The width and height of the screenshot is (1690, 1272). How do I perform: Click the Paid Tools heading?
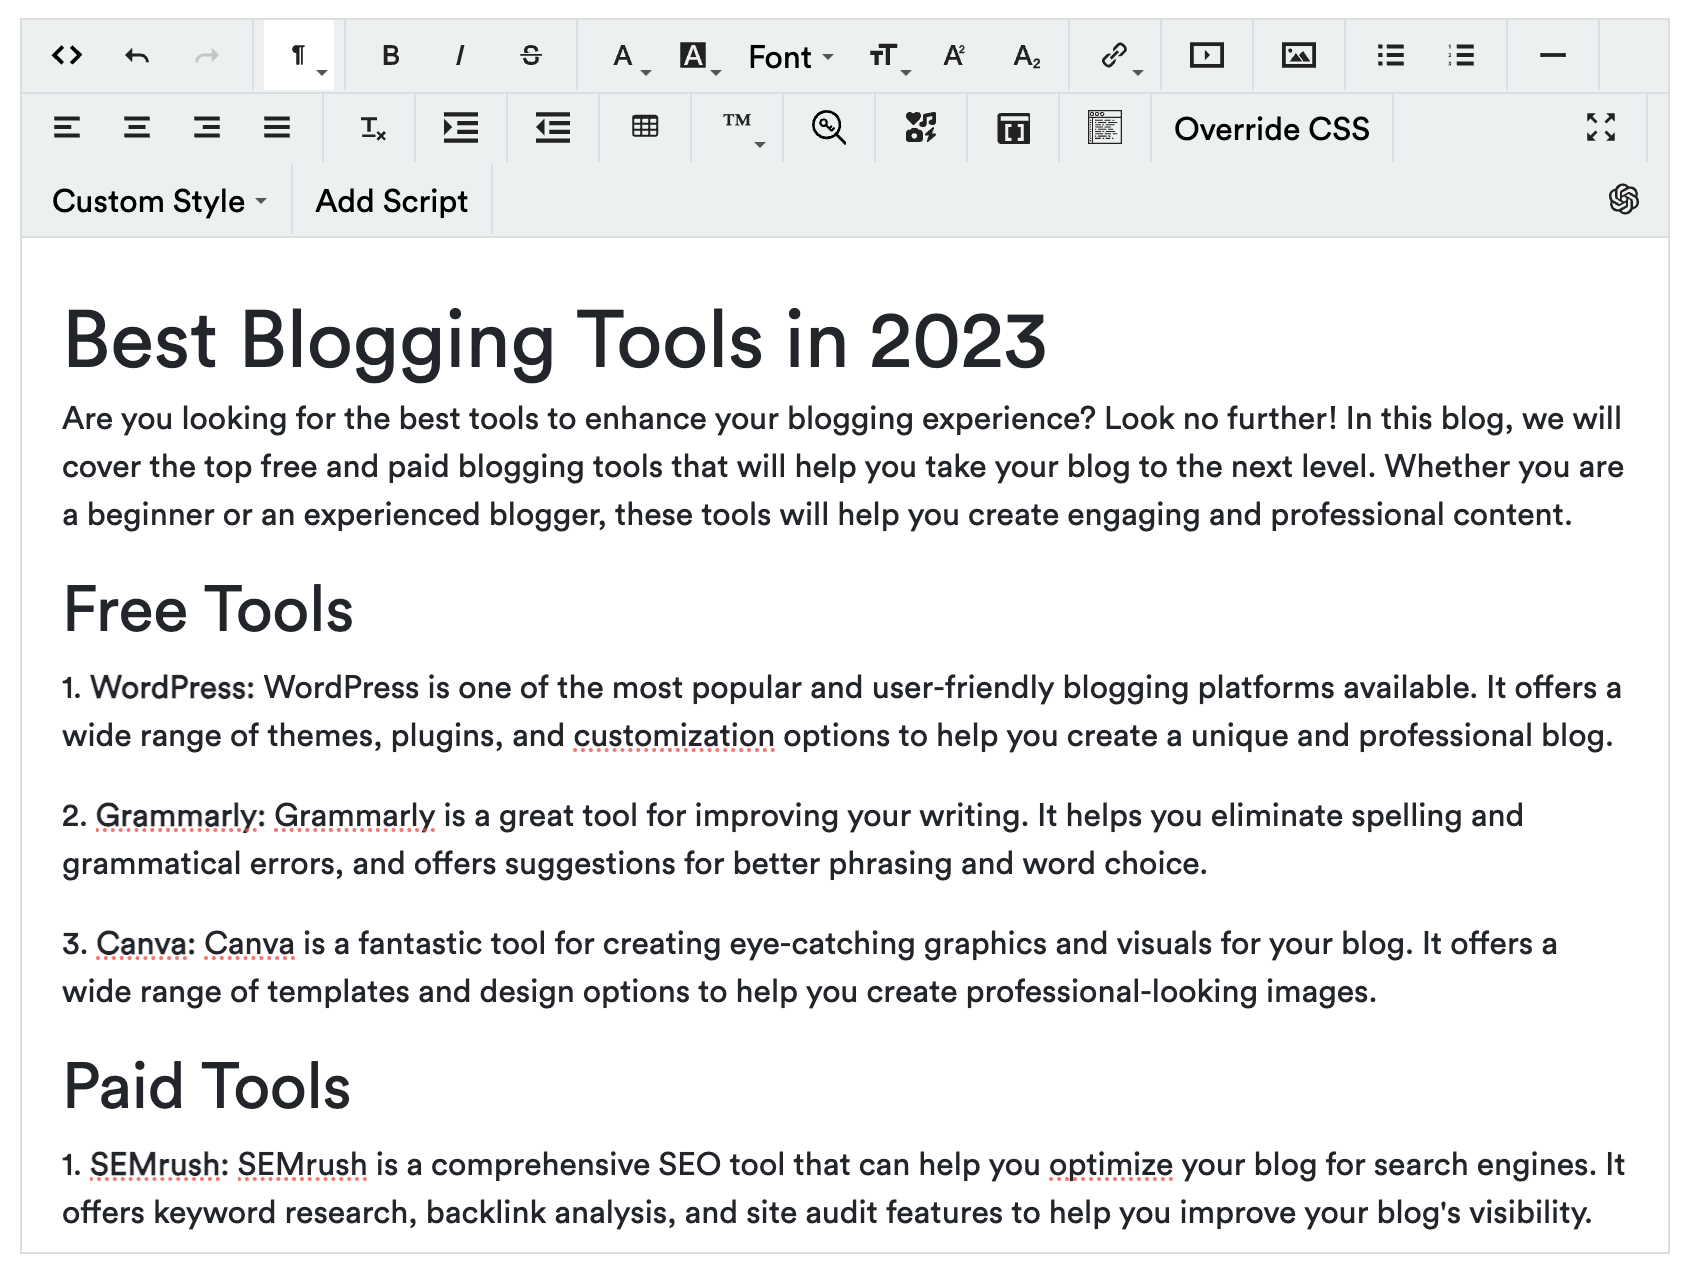click(207, 1086)
